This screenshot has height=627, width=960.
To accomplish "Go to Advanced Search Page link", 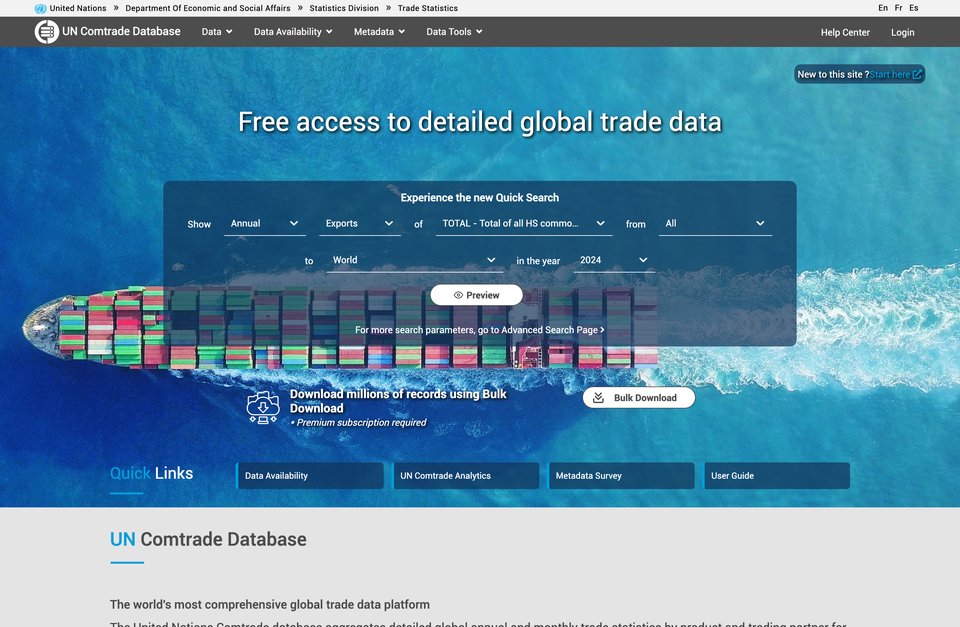I will pos(479,330).
